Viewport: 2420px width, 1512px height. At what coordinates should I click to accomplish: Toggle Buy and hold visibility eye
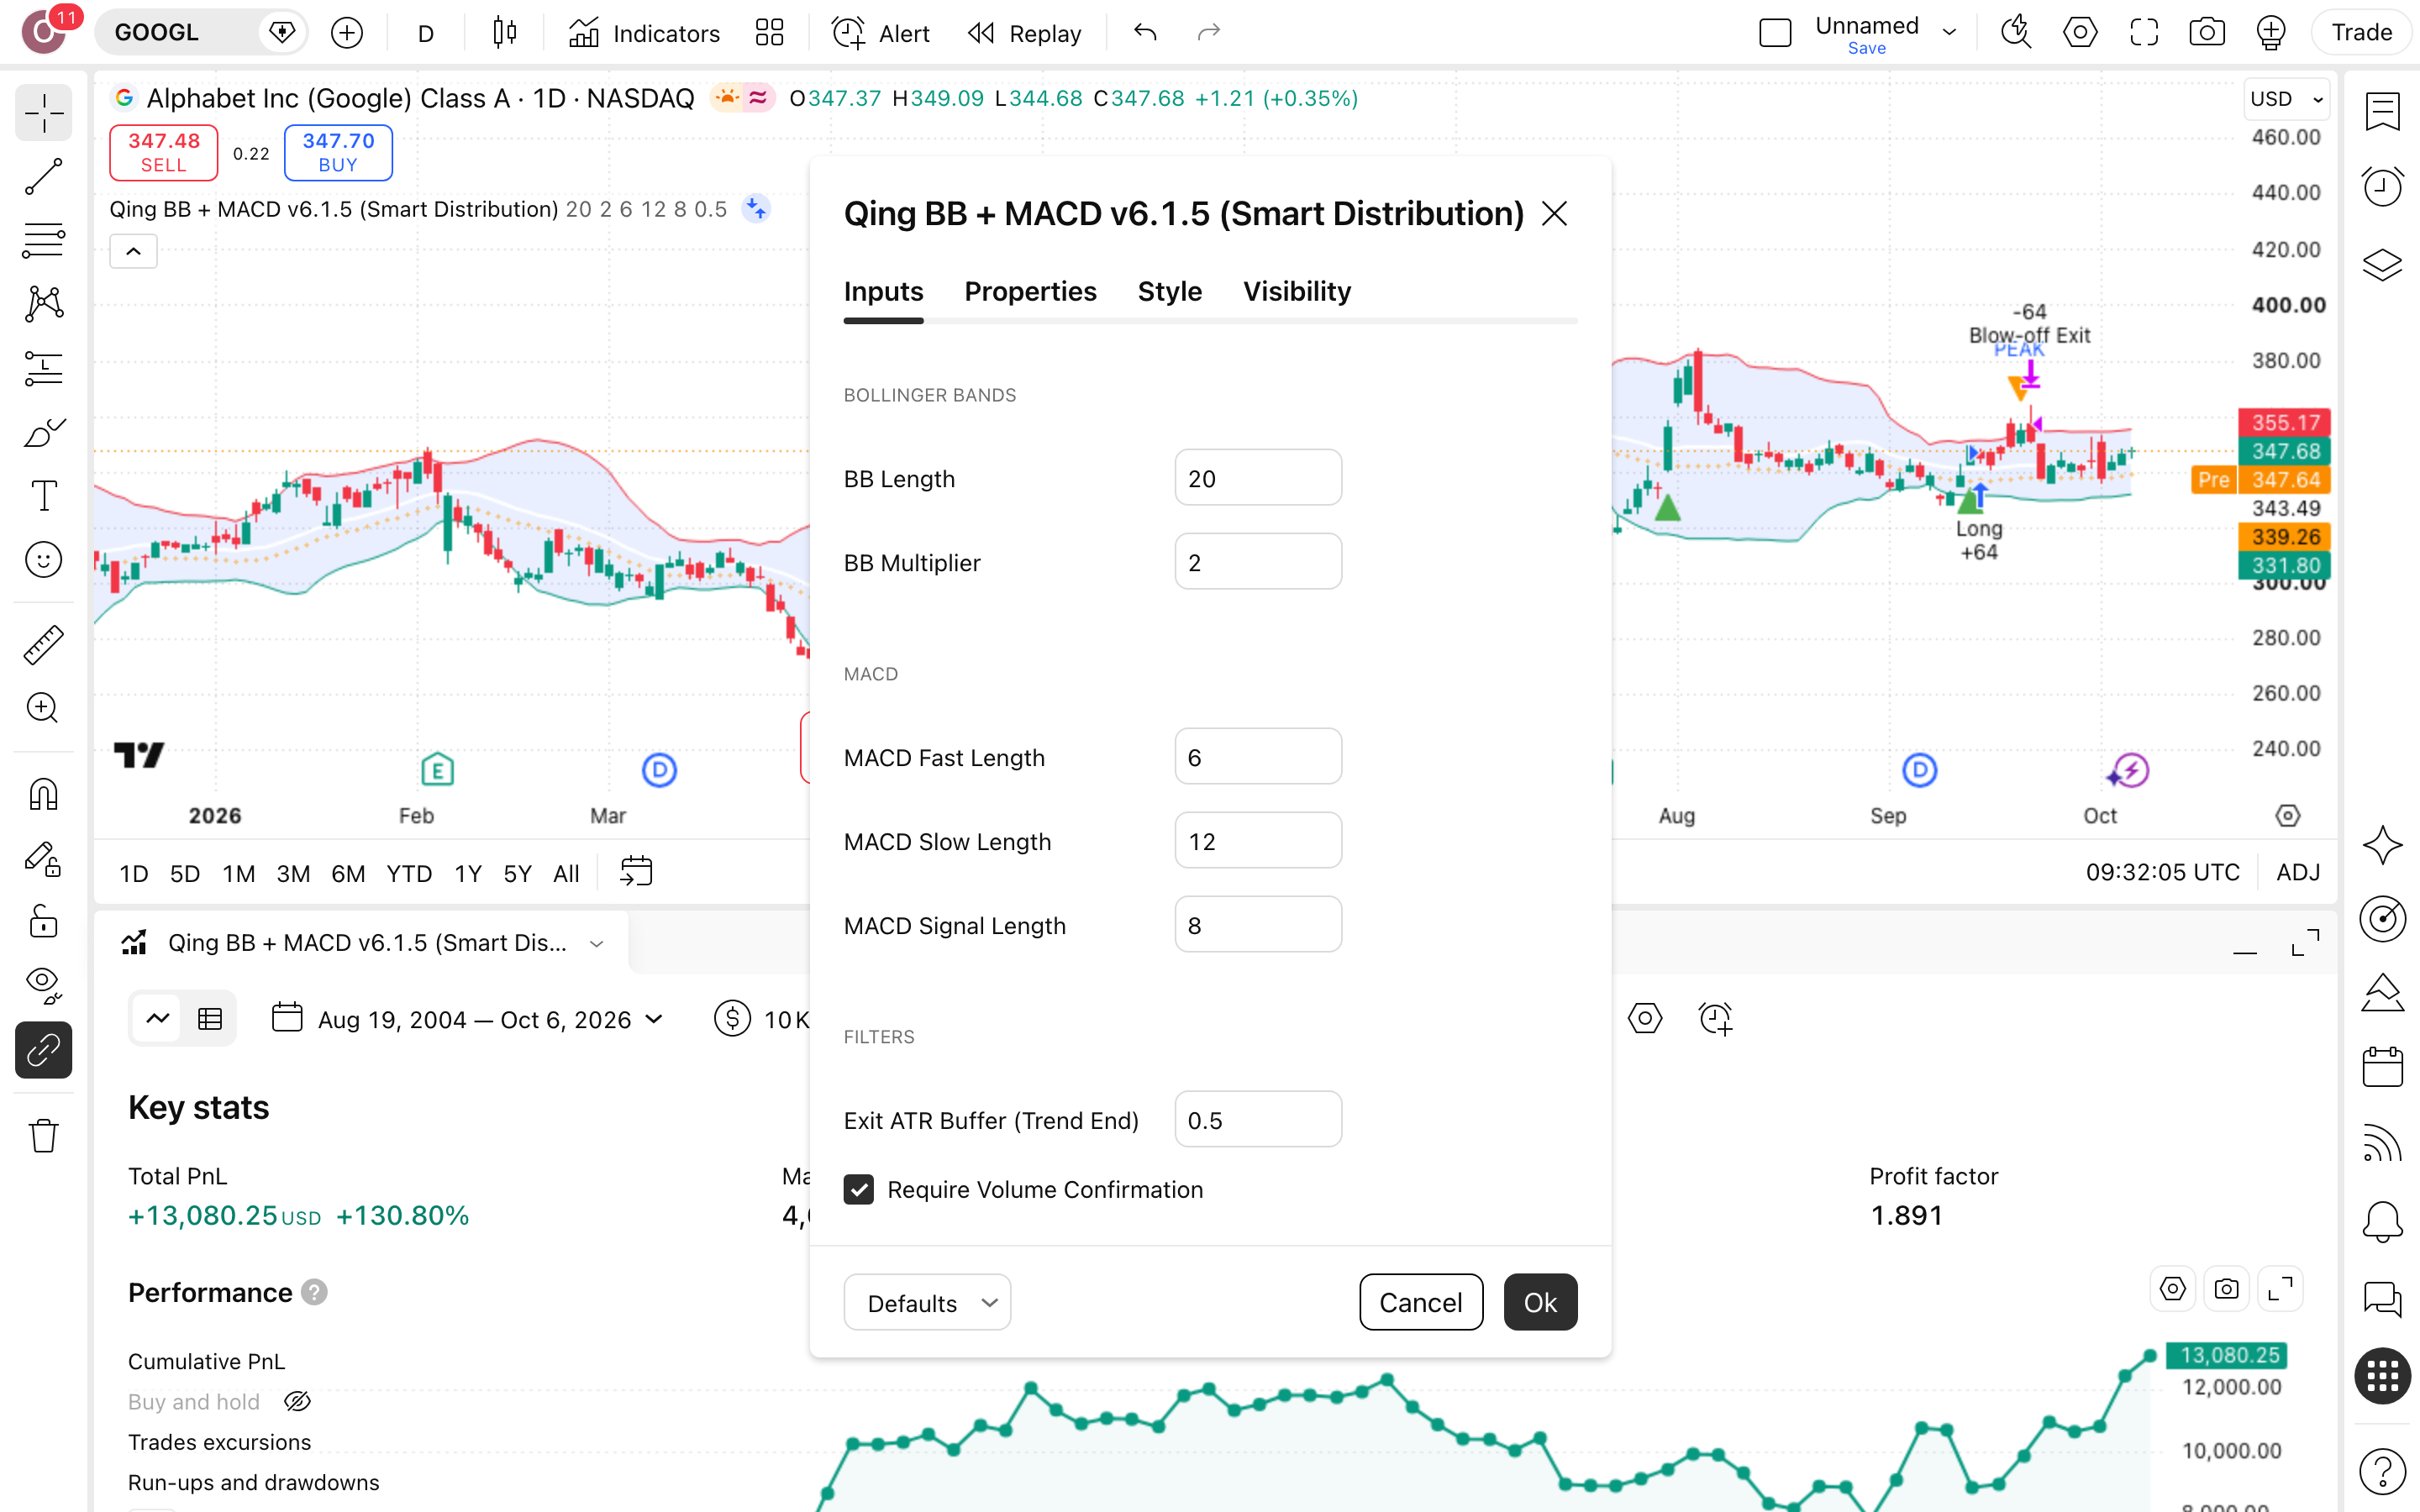pyautogui.click(x=297, y=1401)
